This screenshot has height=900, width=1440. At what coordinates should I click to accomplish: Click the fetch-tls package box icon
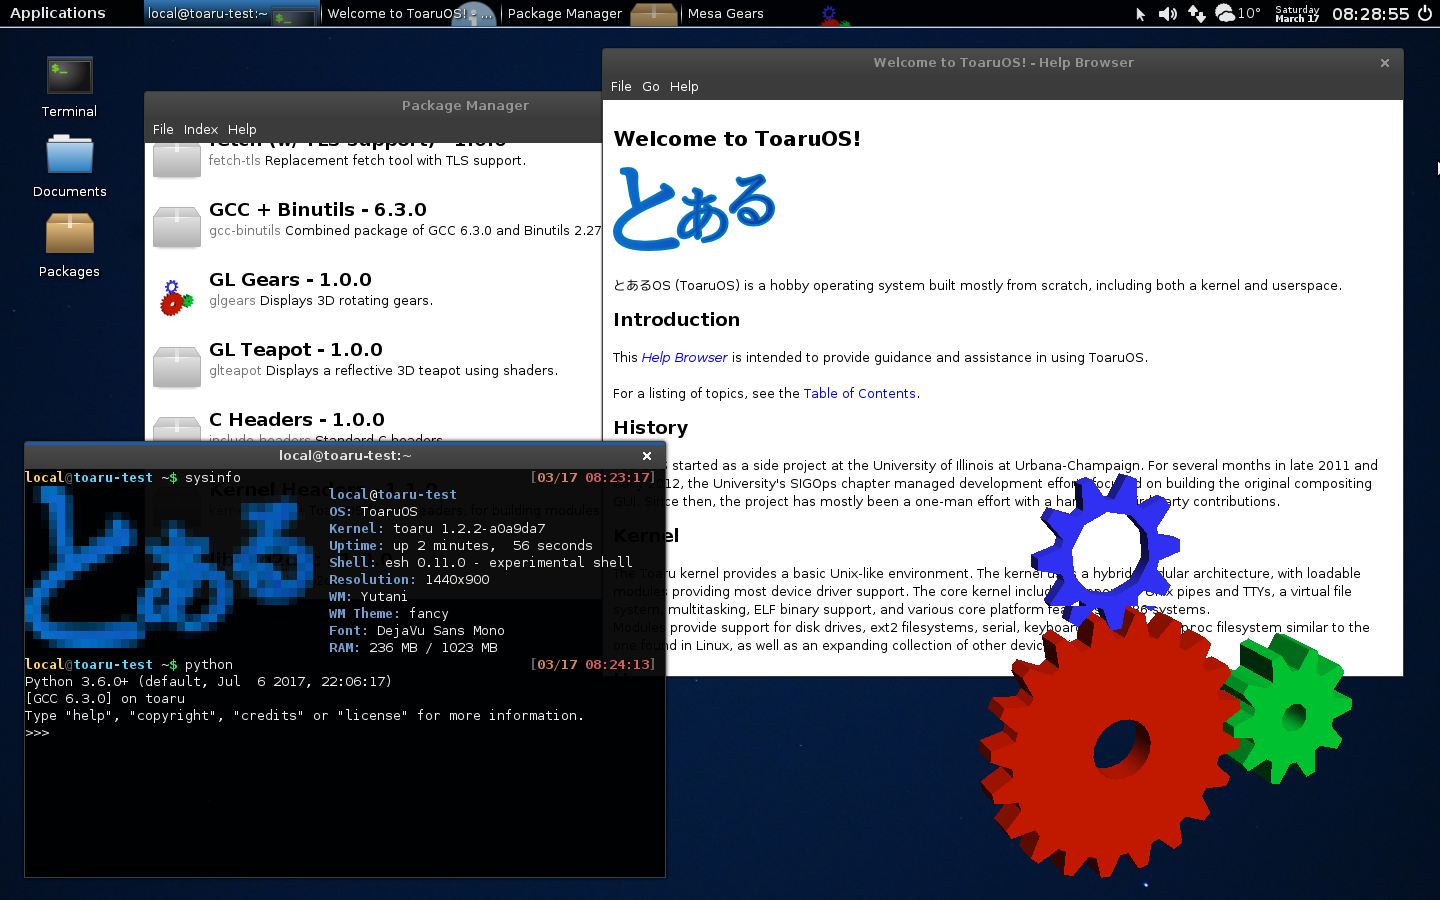pyautogui.click(x=176, y=160)
